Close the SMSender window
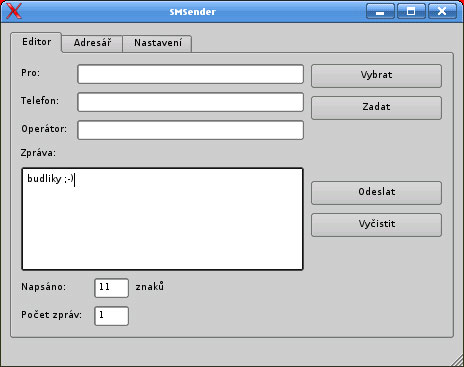Screen dimensions: 464x367 442,11
